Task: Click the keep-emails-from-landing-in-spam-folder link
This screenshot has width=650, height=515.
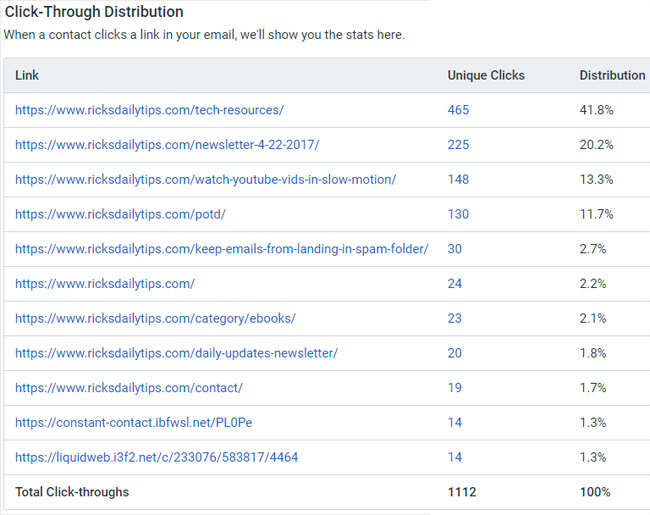Action: click(x=222, y=249)
